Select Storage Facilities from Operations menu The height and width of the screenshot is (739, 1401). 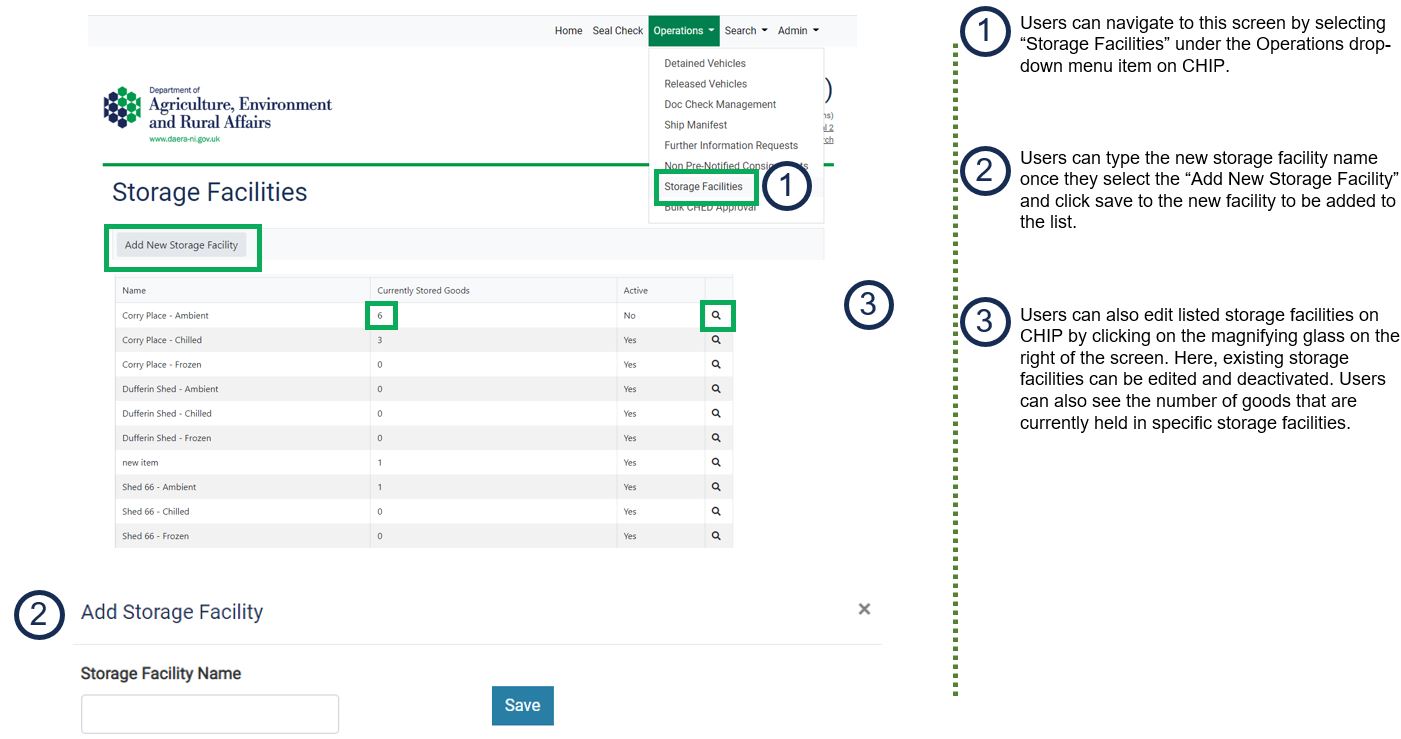(703, 187)
